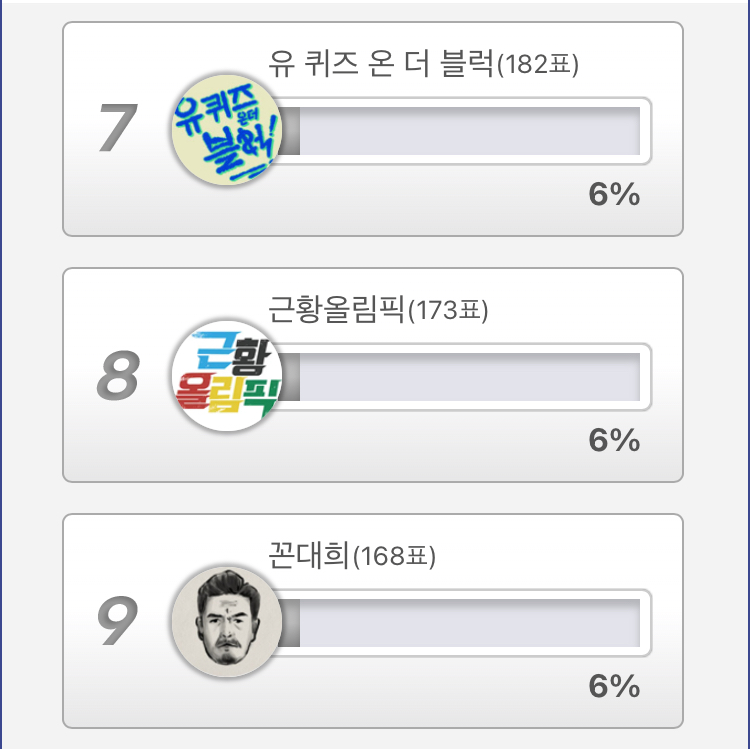This screenshot has height=749, width=750.
Task: Click the 6% label under 꼰대희
Action: [614, 686]
